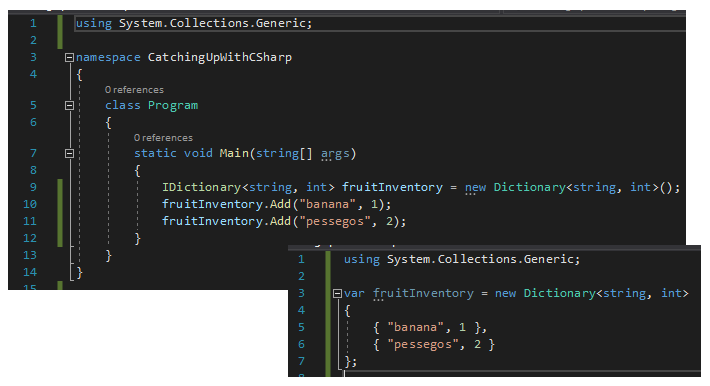Image resolution: width=710 pixels, height=386 pixels.
Task: Collapse the class Program block
Action: (x=69, y=106)
